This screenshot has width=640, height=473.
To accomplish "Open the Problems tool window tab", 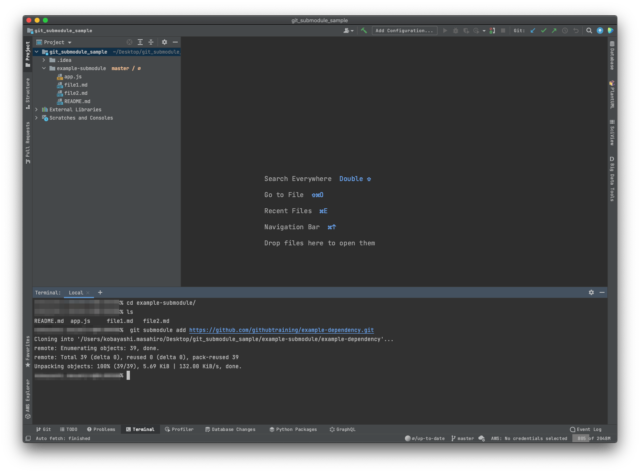I will point(101,429).
